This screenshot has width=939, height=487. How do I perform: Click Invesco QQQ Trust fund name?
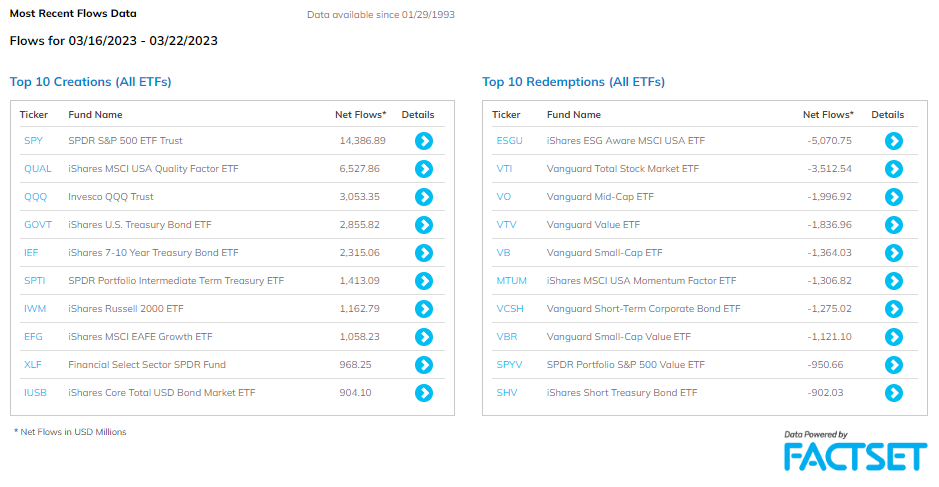[x=111, y=196]
